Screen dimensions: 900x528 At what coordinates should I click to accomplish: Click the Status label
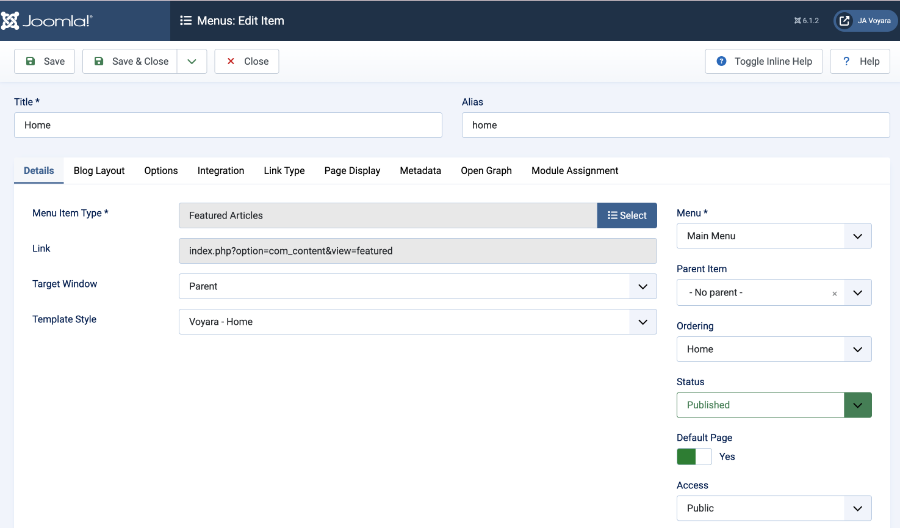point(690,382)
